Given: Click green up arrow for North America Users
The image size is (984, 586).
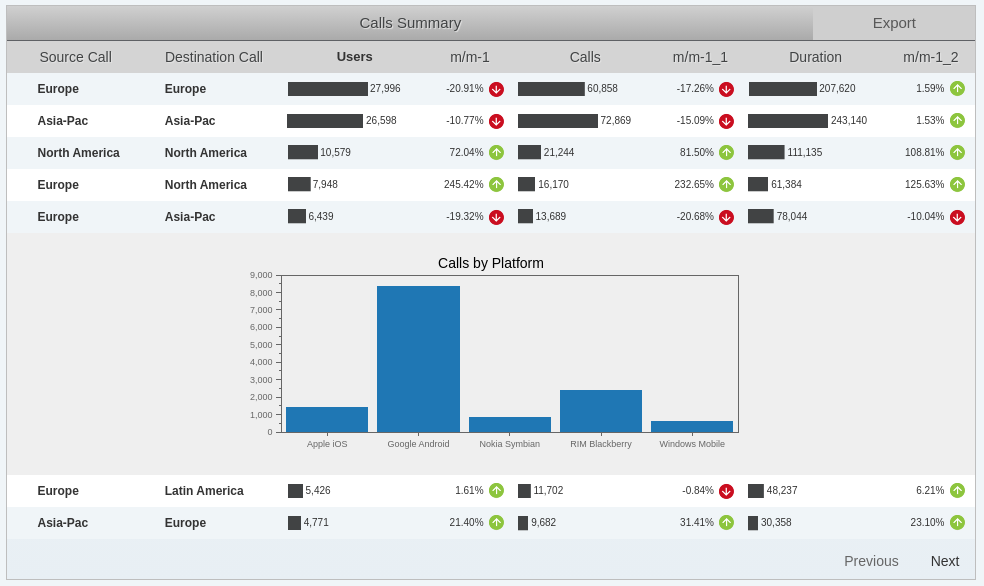Looking at the screenshot, I should pyautogui.click(x=496, y=153).
